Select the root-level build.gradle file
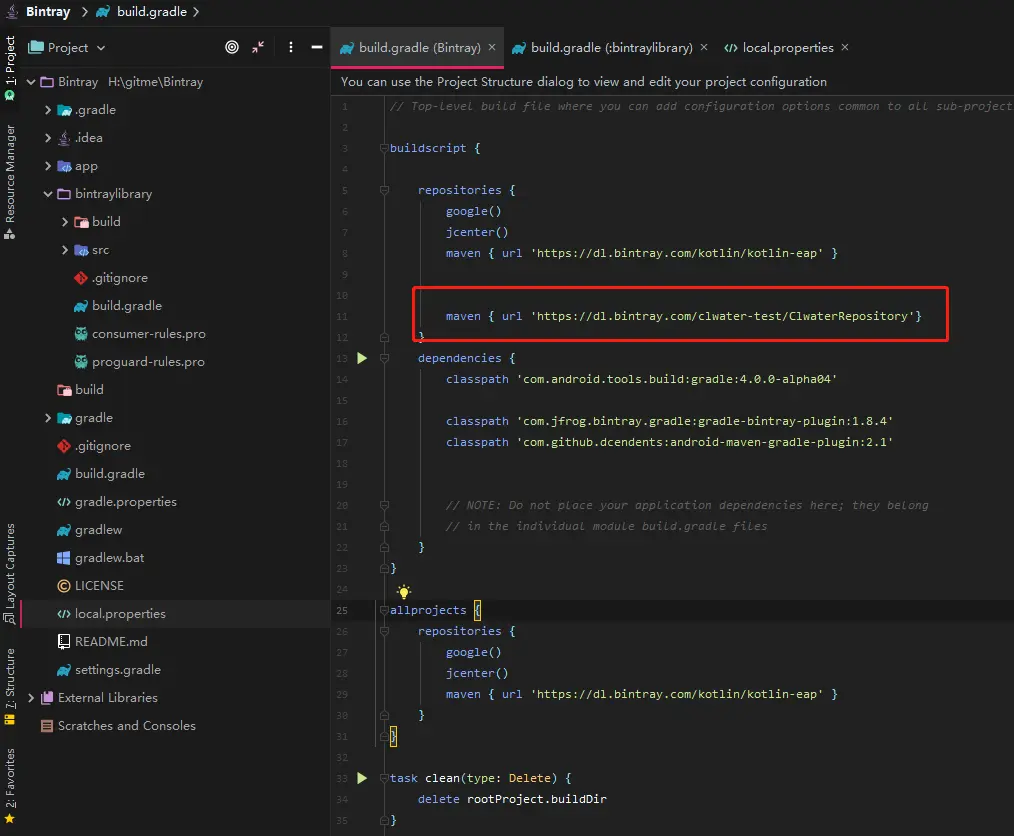 point(101,474)
